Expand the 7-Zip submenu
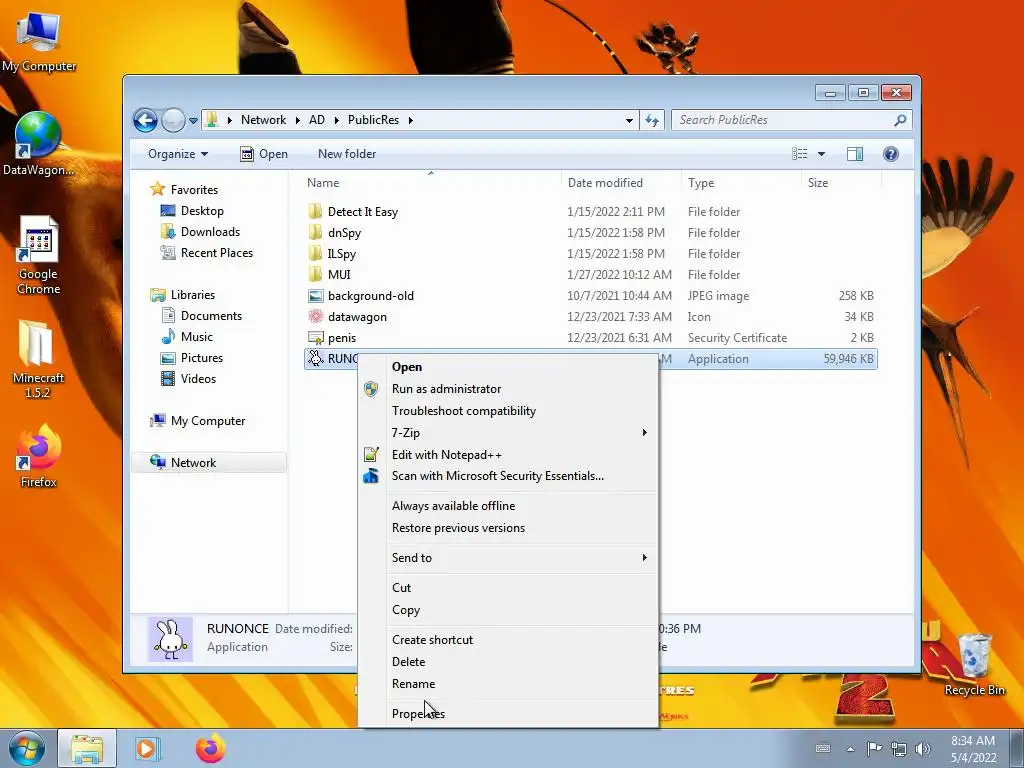This screenshot has width=1024, height=768. [509, 433]
